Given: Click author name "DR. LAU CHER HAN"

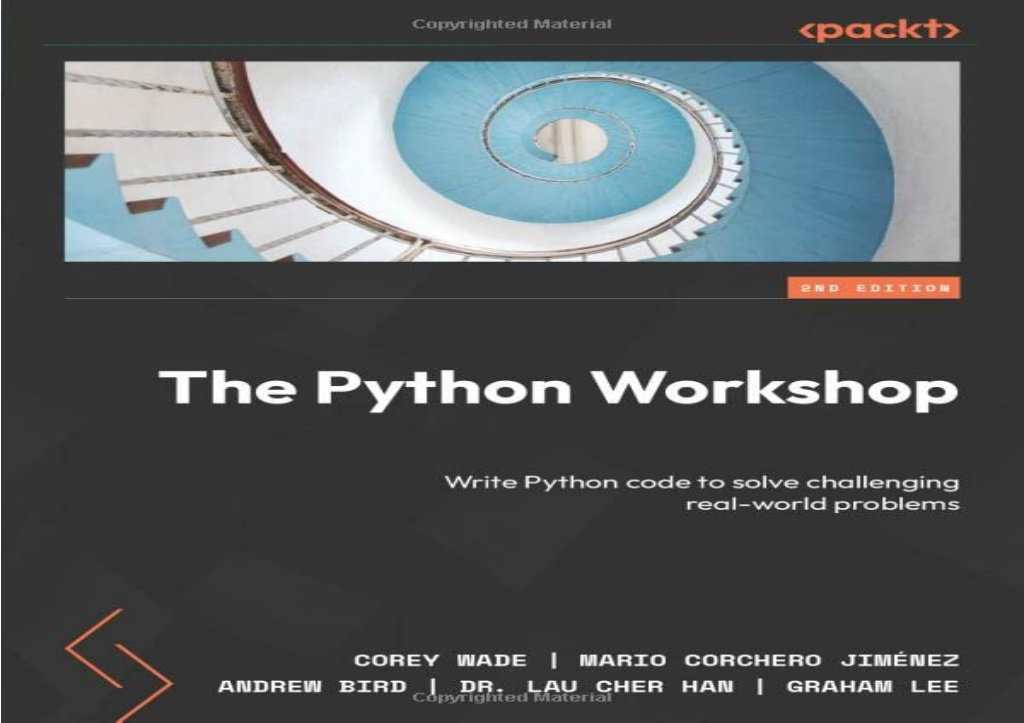Looking at the screenshot, I should (x=597, y=686).
